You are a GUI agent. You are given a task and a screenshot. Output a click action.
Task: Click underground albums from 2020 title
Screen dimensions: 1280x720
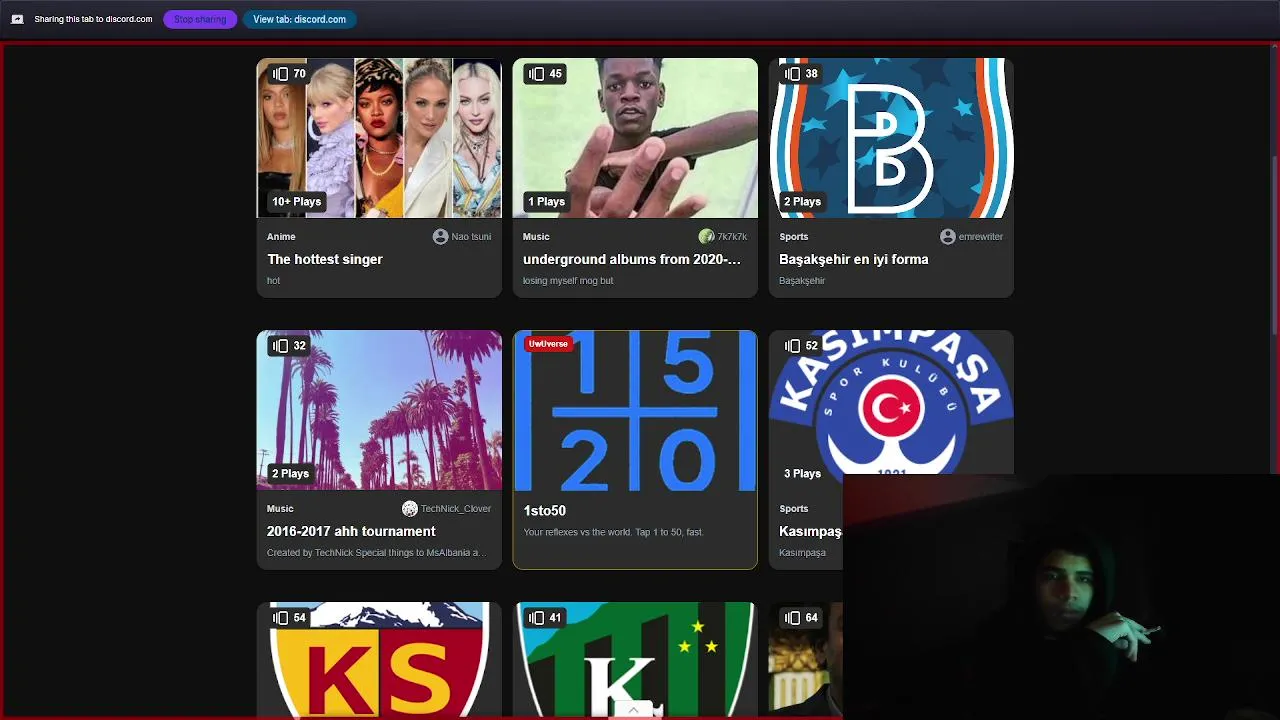click(632, 259)
